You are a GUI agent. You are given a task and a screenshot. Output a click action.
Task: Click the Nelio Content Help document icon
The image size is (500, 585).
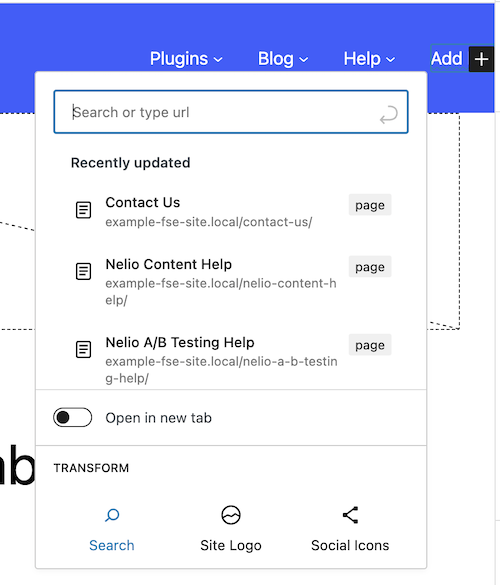pos(83,271)
